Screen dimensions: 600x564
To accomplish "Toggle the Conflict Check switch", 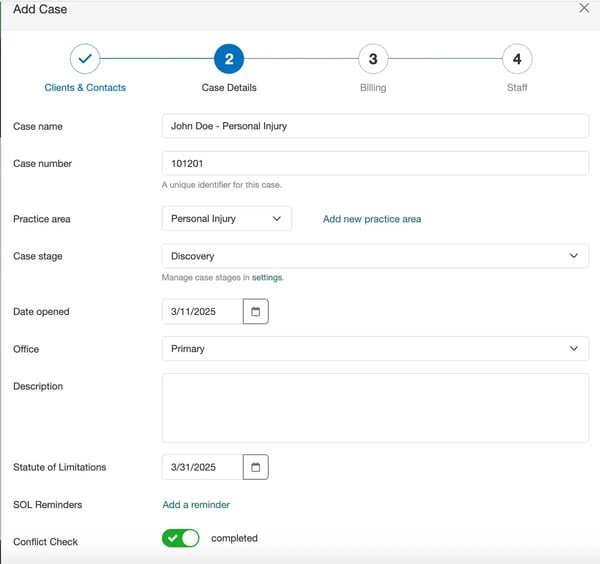I will [x=181, y=538].
